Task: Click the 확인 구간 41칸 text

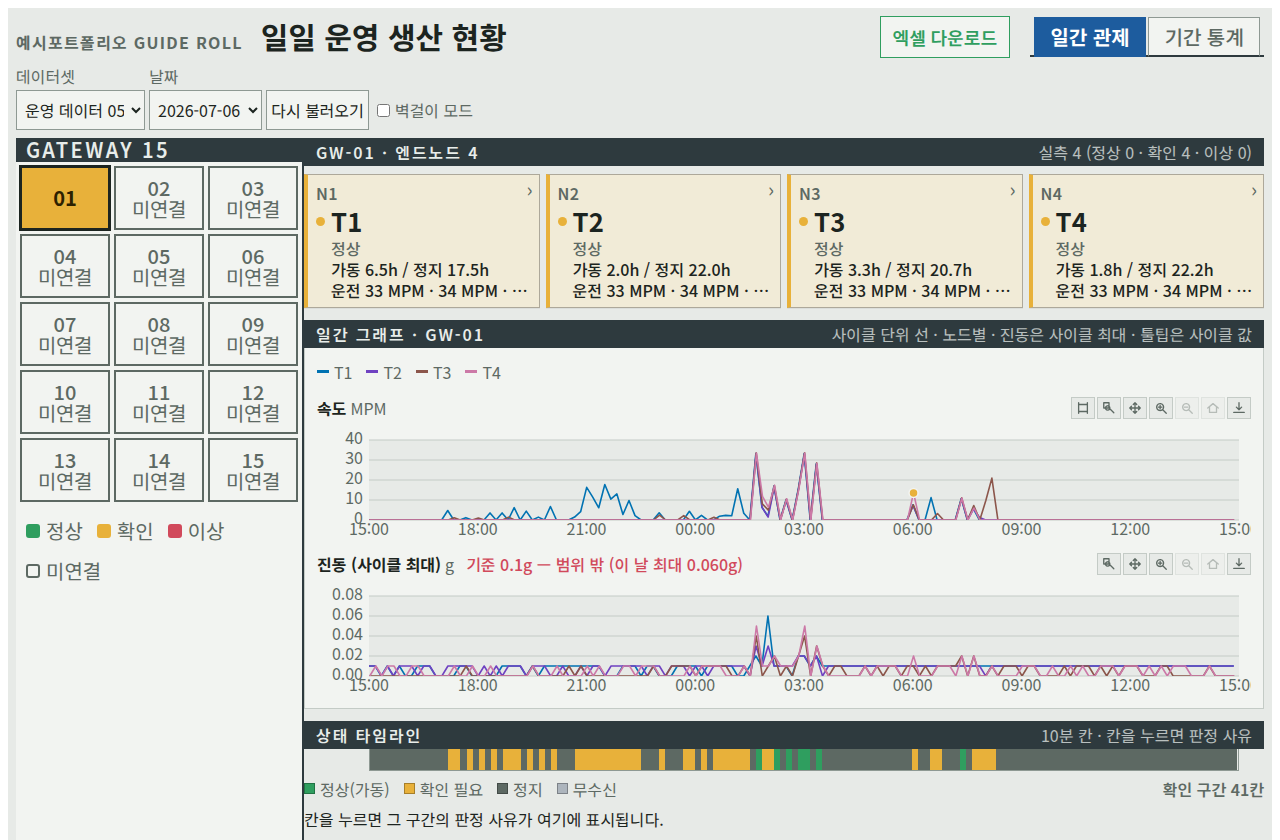Action: tap(1213, 789)
